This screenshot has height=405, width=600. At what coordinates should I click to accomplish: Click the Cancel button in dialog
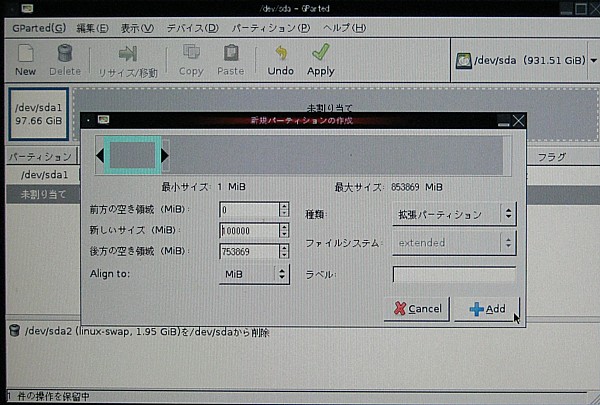(x=417, y=309)
